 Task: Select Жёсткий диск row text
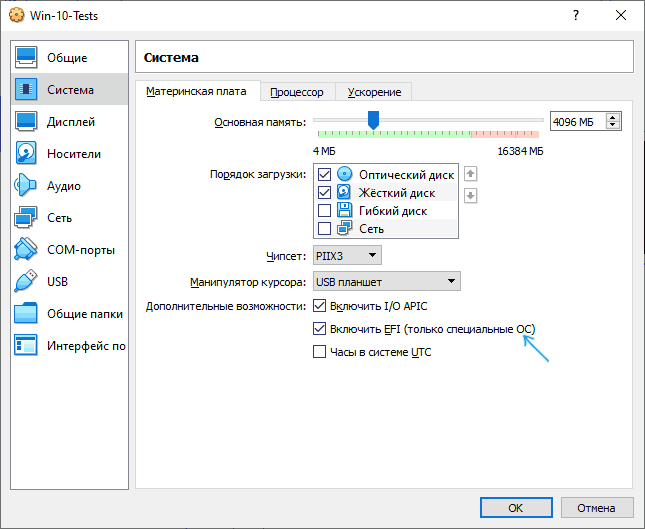coord(397,193)
